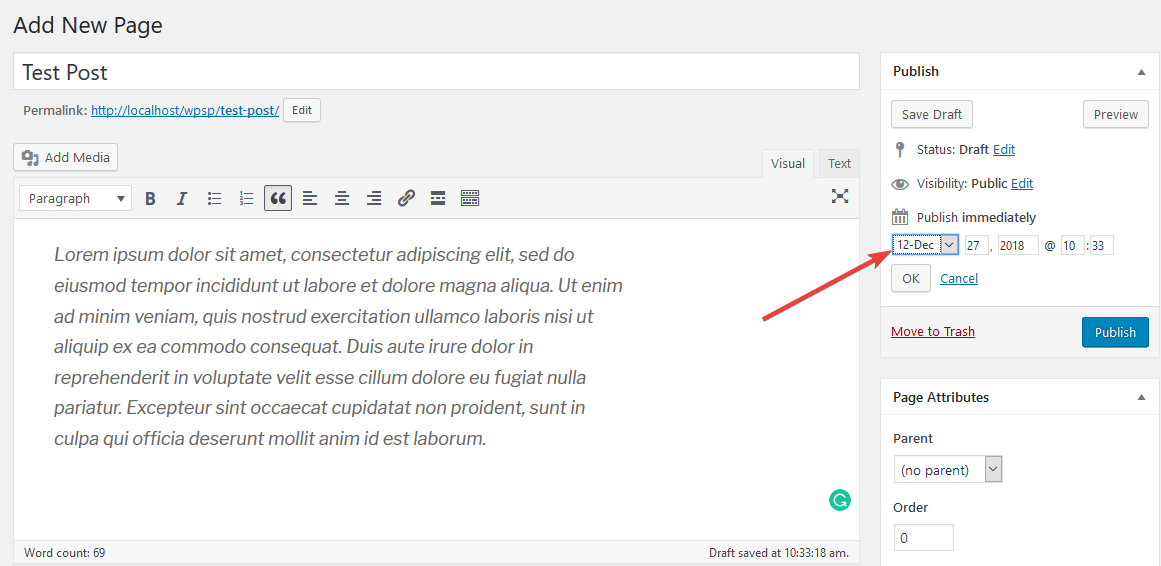
Task: Collapse the Publish panel
Action: point(1141,72)
